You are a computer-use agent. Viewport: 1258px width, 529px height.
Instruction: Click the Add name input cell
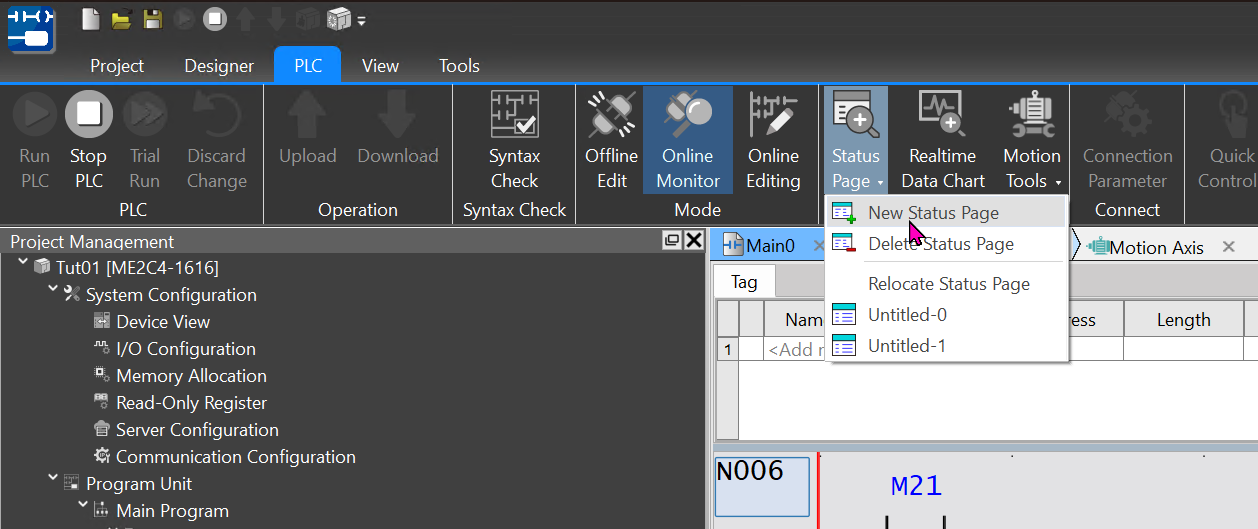[x=795, y=349]
